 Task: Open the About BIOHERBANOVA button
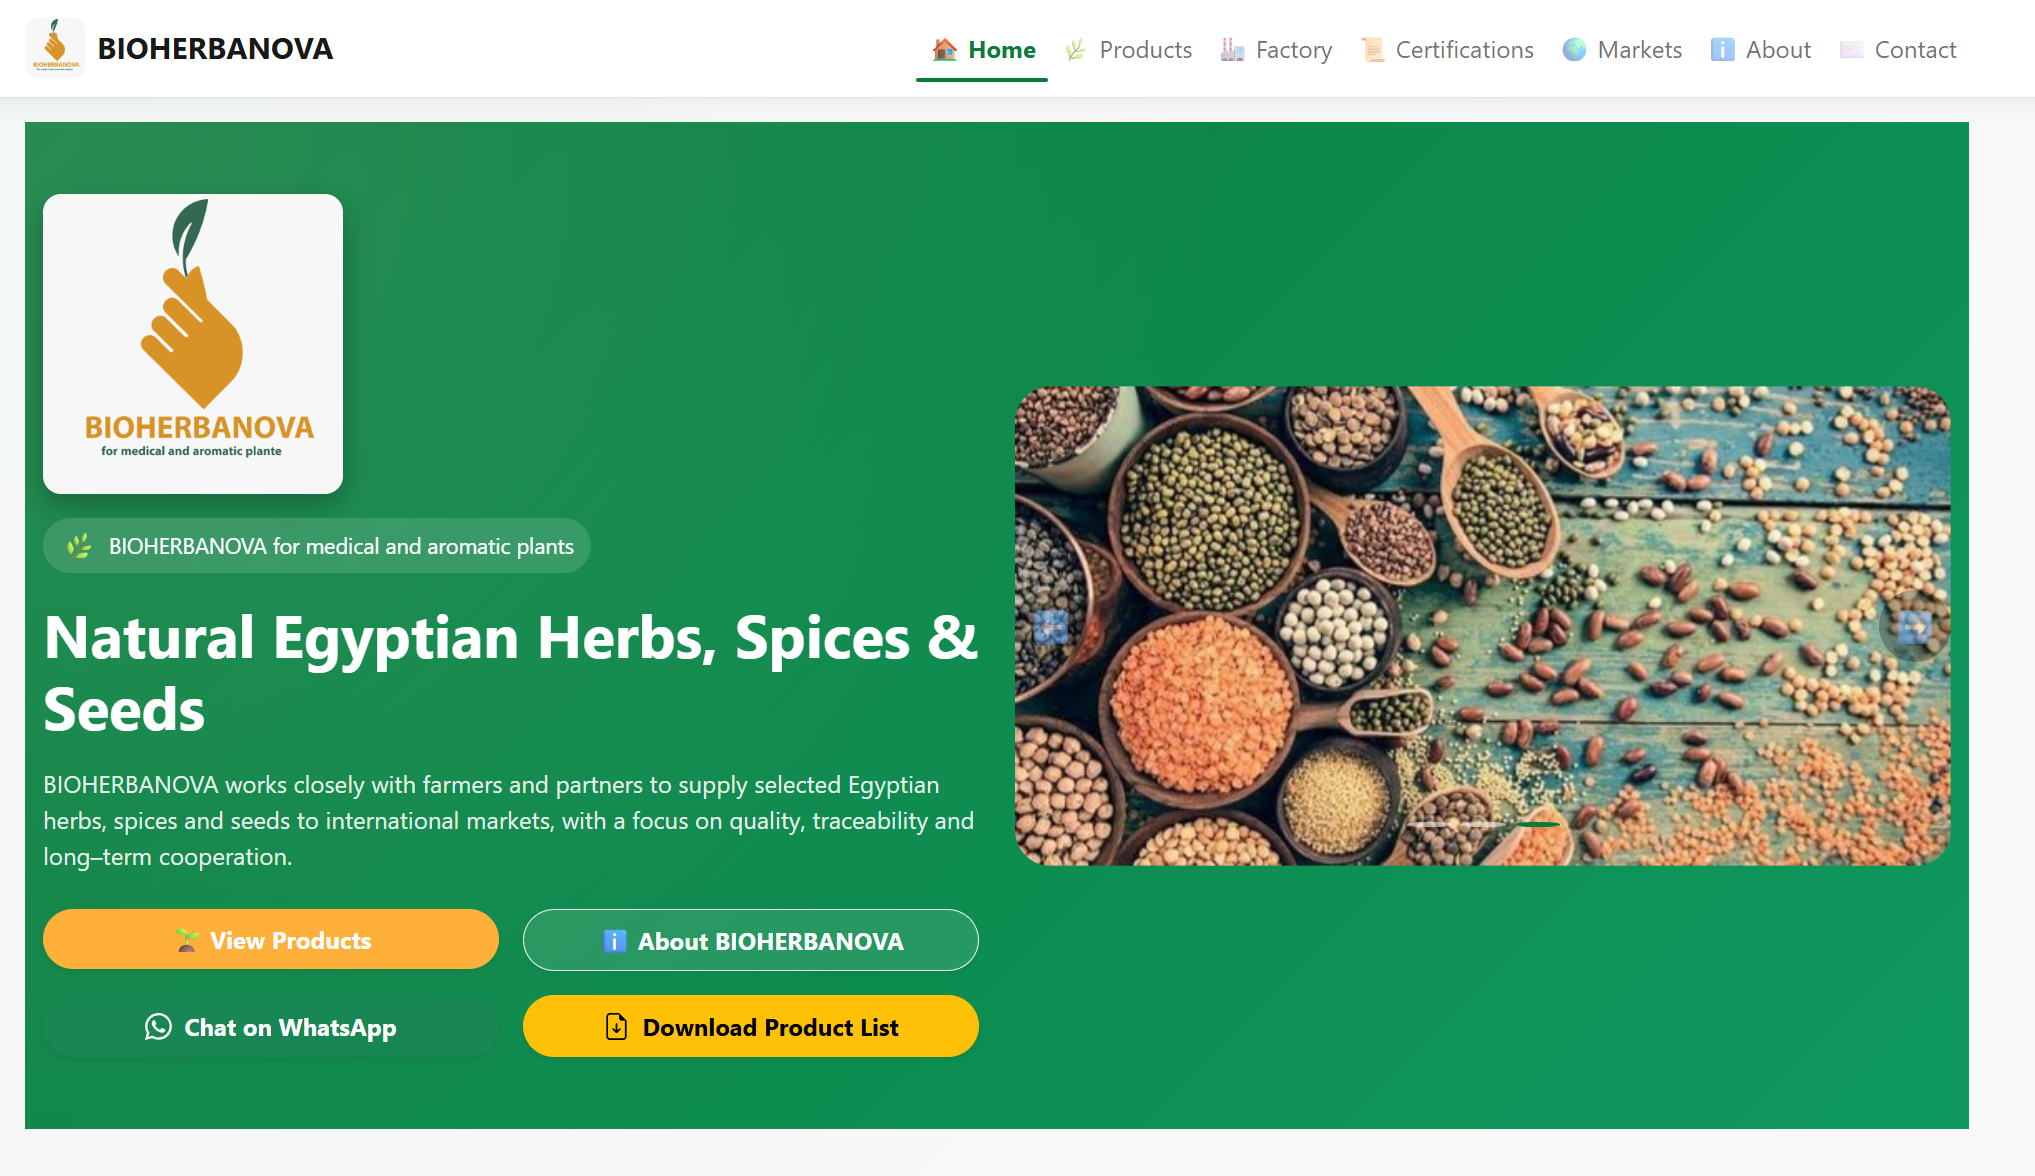(751, 940)
